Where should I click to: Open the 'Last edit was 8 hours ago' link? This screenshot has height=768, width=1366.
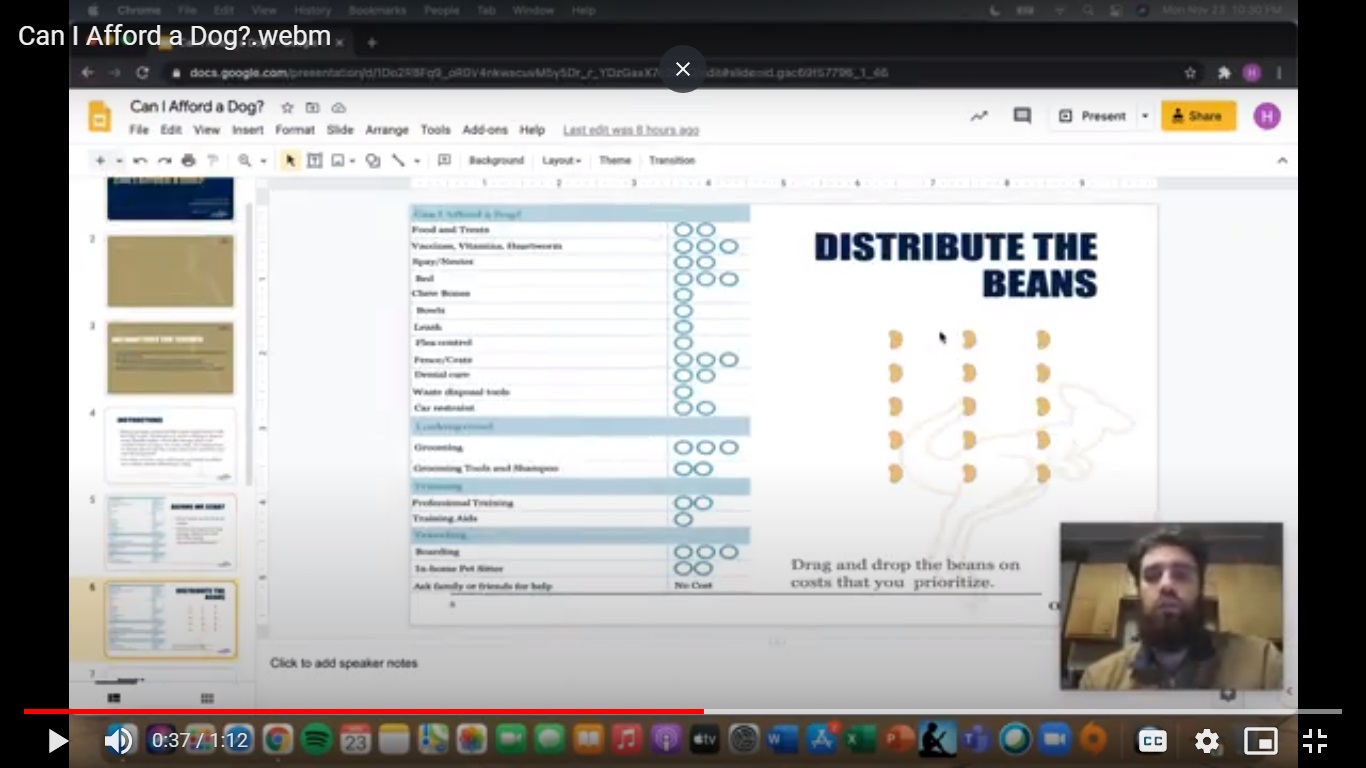pyautogui.click(x=631, y=130)
